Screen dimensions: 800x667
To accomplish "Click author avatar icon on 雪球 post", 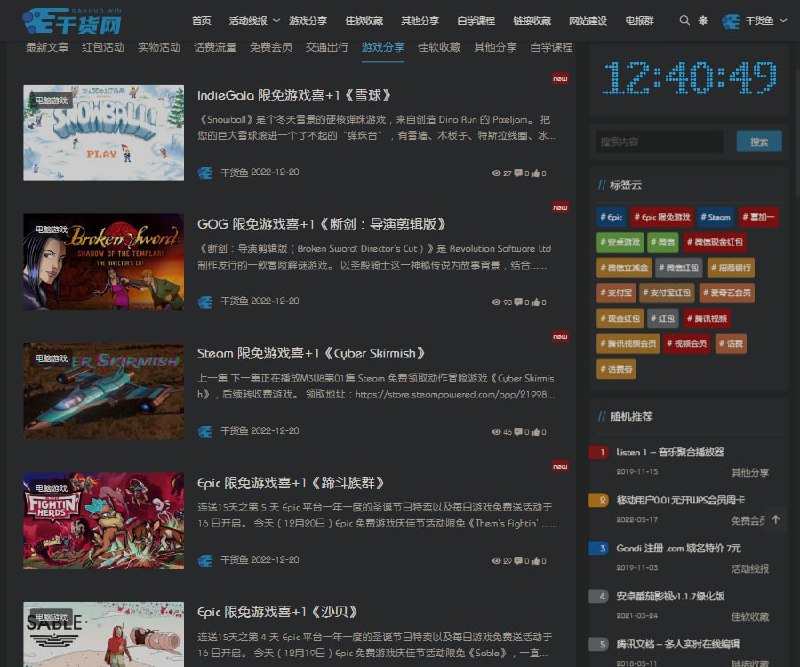I will pos(205,173).
